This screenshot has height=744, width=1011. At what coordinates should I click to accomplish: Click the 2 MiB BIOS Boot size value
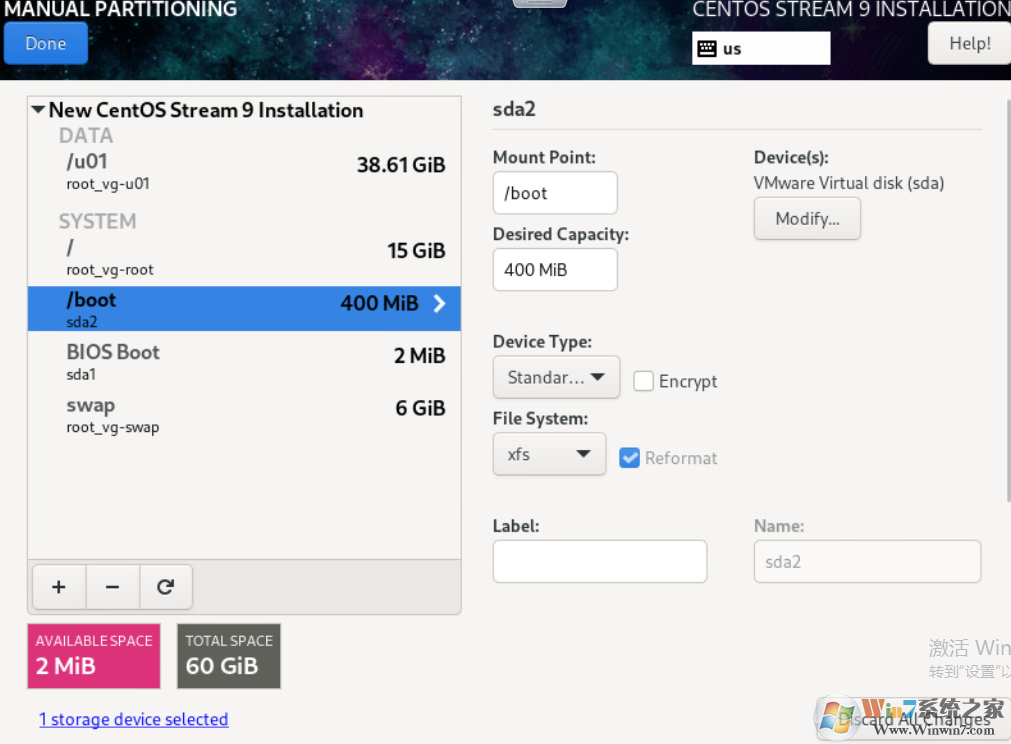[420, 355]
